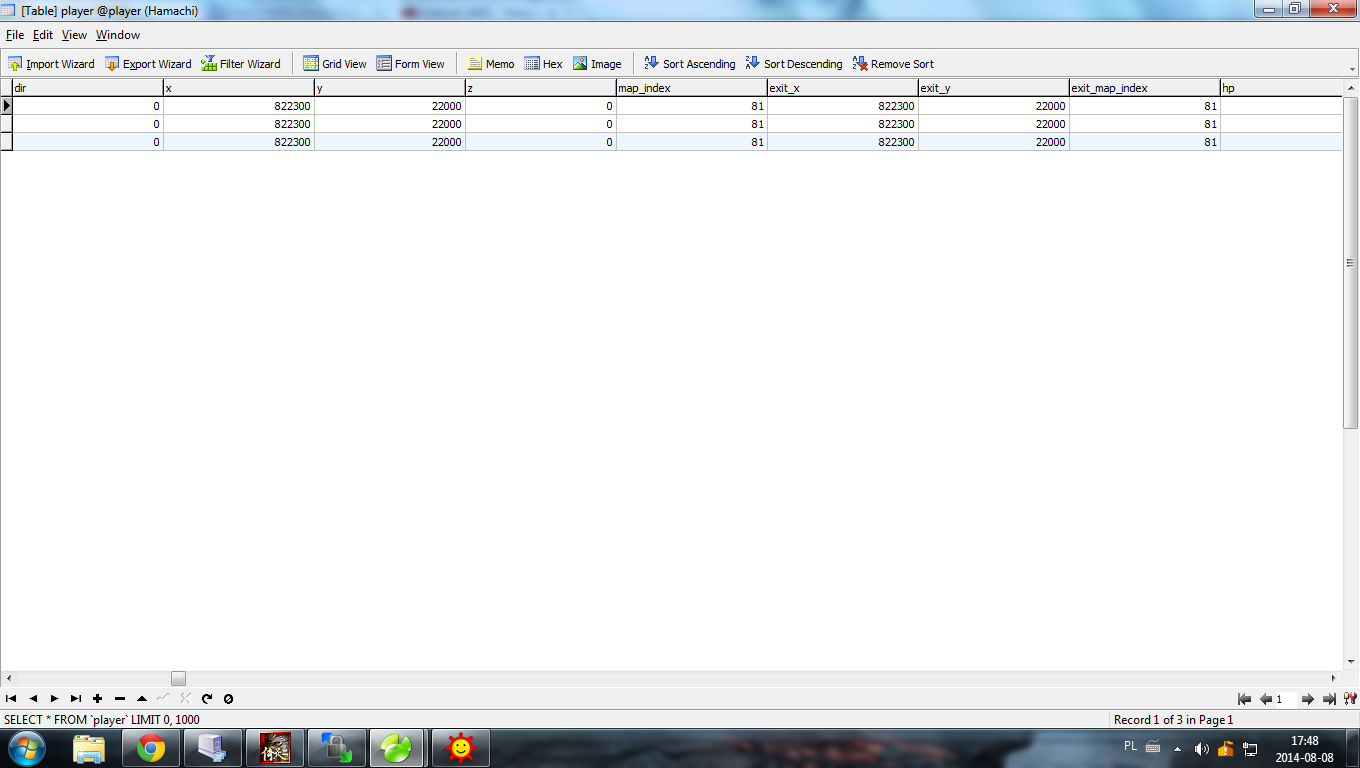
Task: Show the Memo viewer
Action: 491,64
